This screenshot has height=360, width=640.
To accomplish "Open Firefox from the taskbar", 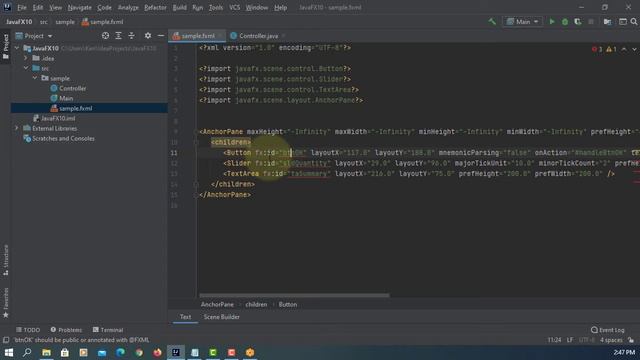I will 157,352.
